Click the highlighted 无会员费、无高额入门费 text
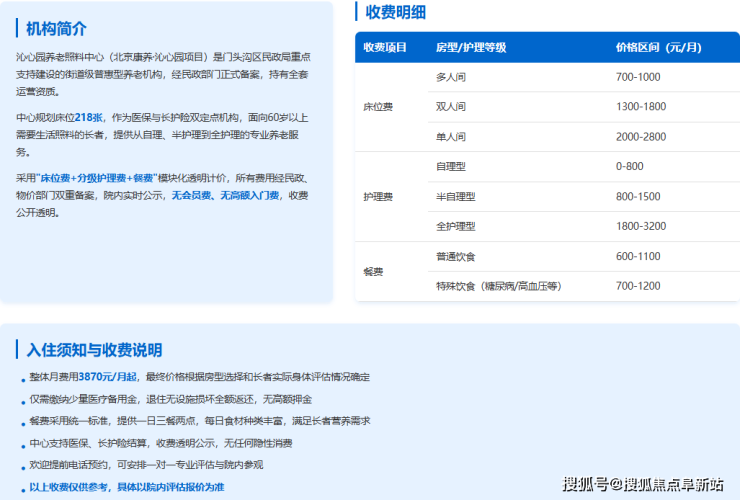The height and width of the screenshot is (500, 740). (x=226, y=195)
